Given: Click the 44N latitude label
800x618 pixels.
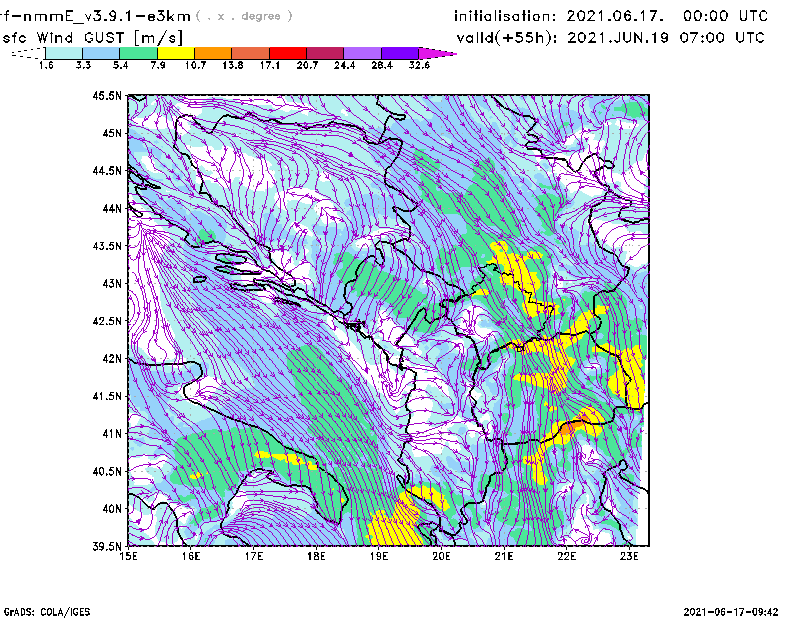Looking at the screenshot, I should [x=112, y=209].
